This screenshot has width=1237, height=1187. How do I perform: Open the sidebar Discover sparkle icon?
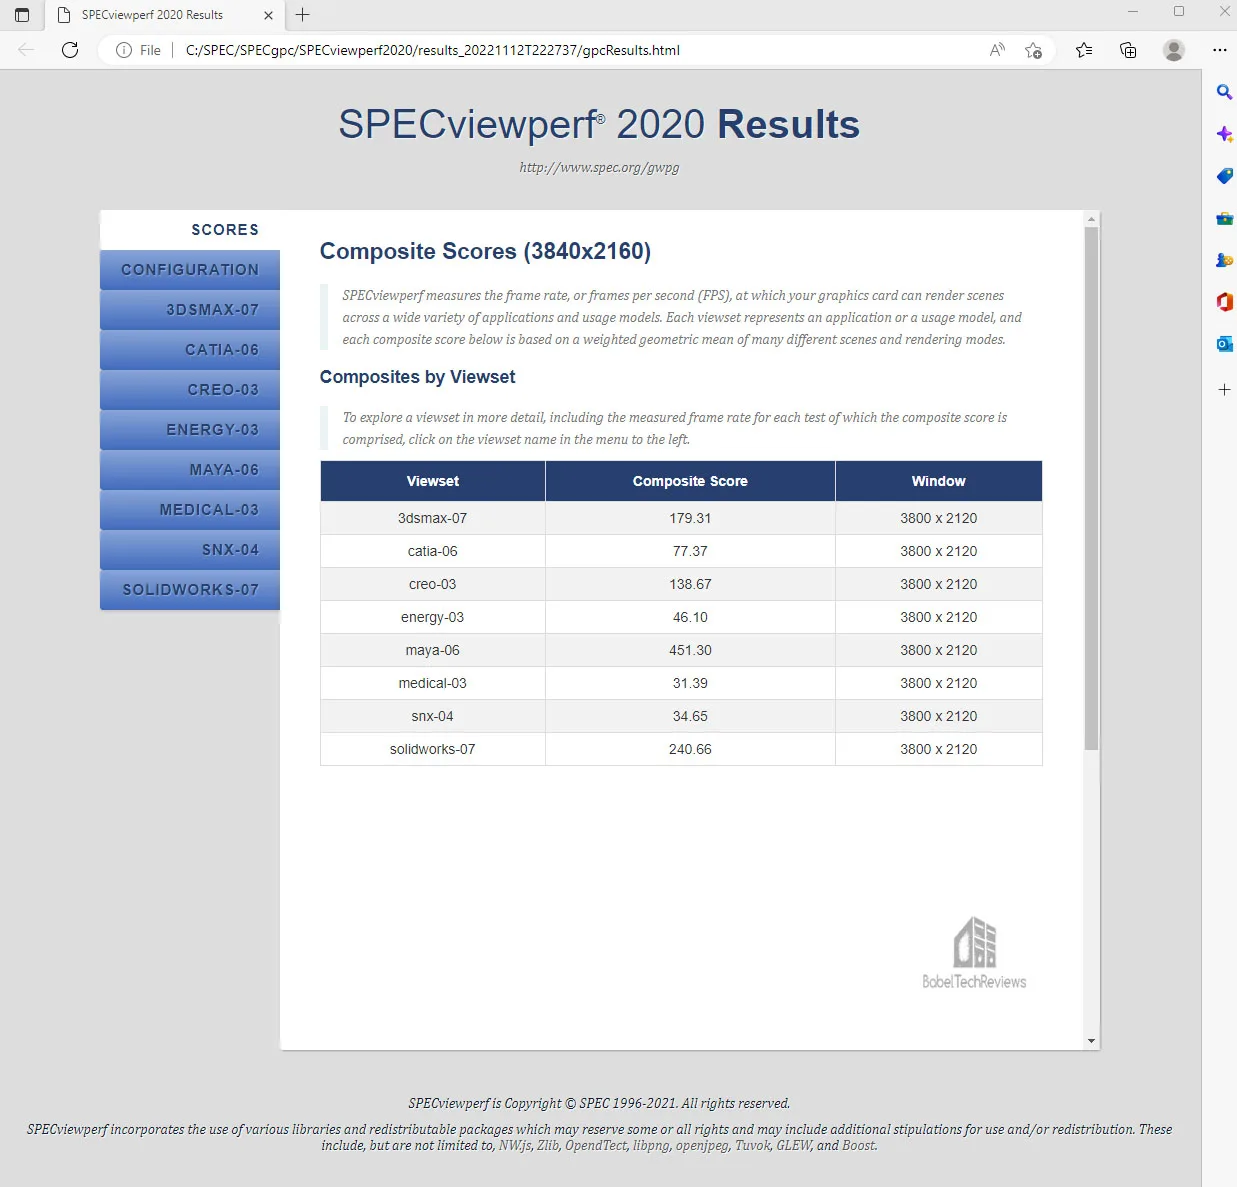point(1224,134)
